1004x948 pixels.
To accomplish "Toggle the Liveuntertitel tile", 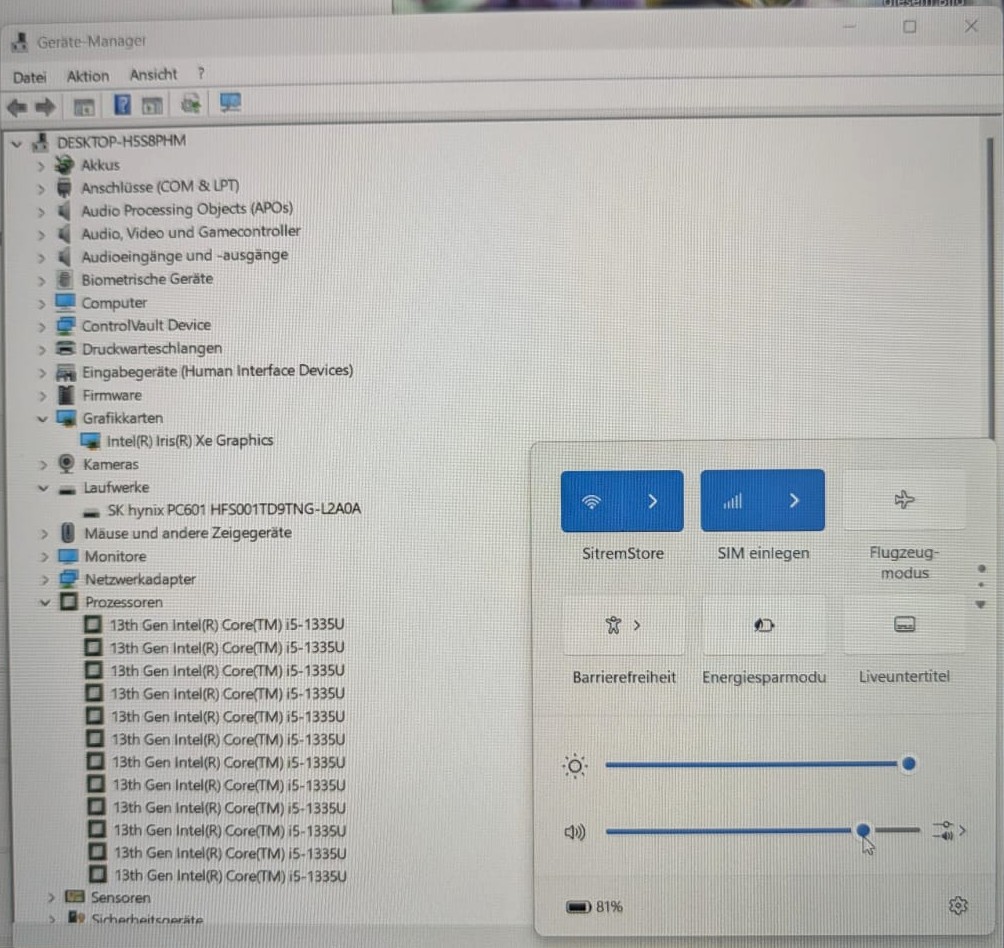I will coord(904,624).
